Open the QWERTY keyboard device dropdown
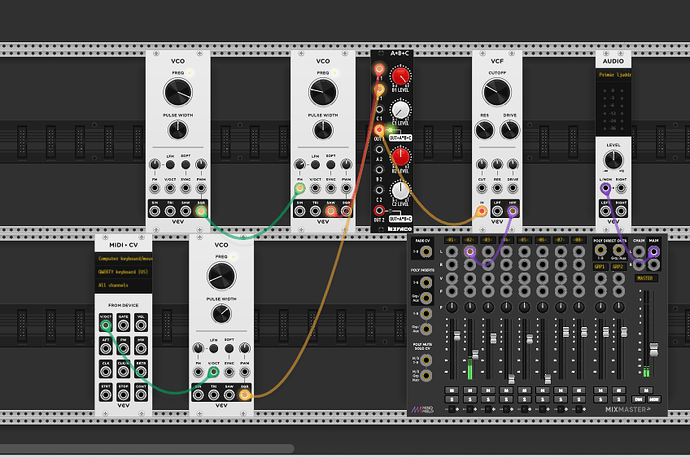 (122, 271)
